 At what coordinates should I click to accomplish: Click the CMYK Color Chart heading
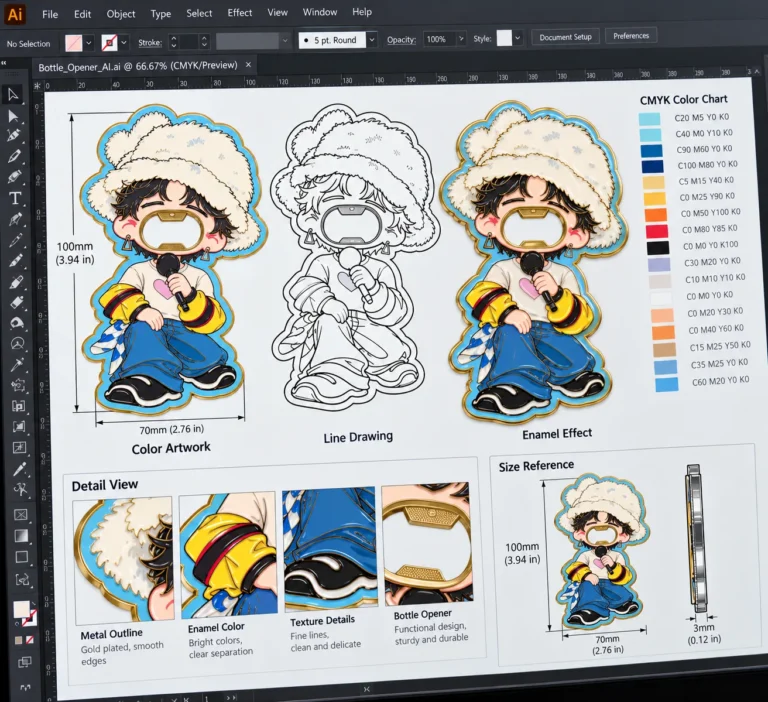pyautogui.click(x=683, y=99)
